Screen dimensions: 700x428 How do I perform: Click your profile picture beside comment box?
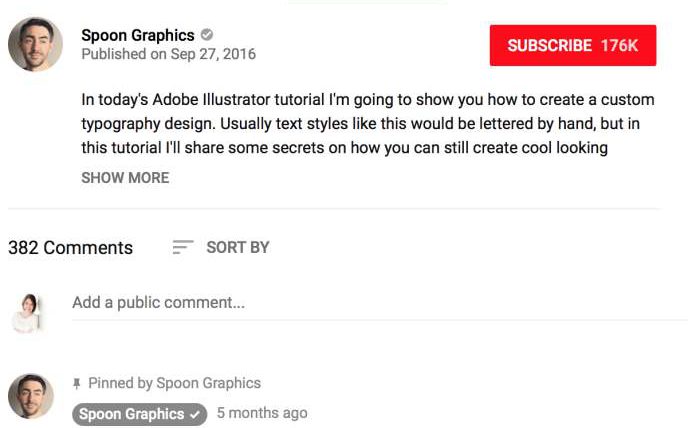point(27,313)
